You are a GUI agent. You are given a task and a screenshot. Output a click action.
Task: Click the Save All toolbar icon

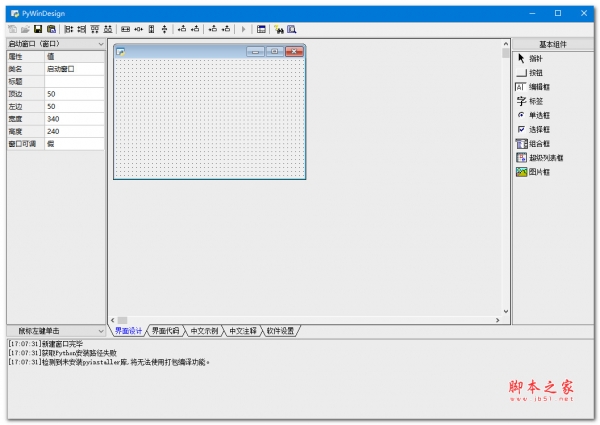click(51, 29)
